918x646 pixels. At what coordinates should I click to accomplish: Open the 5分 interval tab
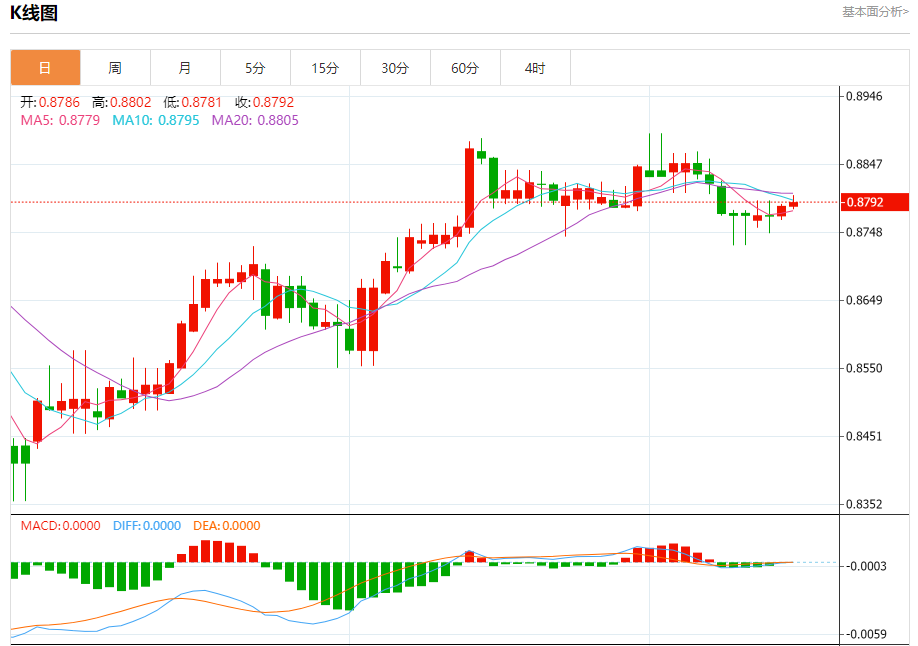tap(255, 68)
